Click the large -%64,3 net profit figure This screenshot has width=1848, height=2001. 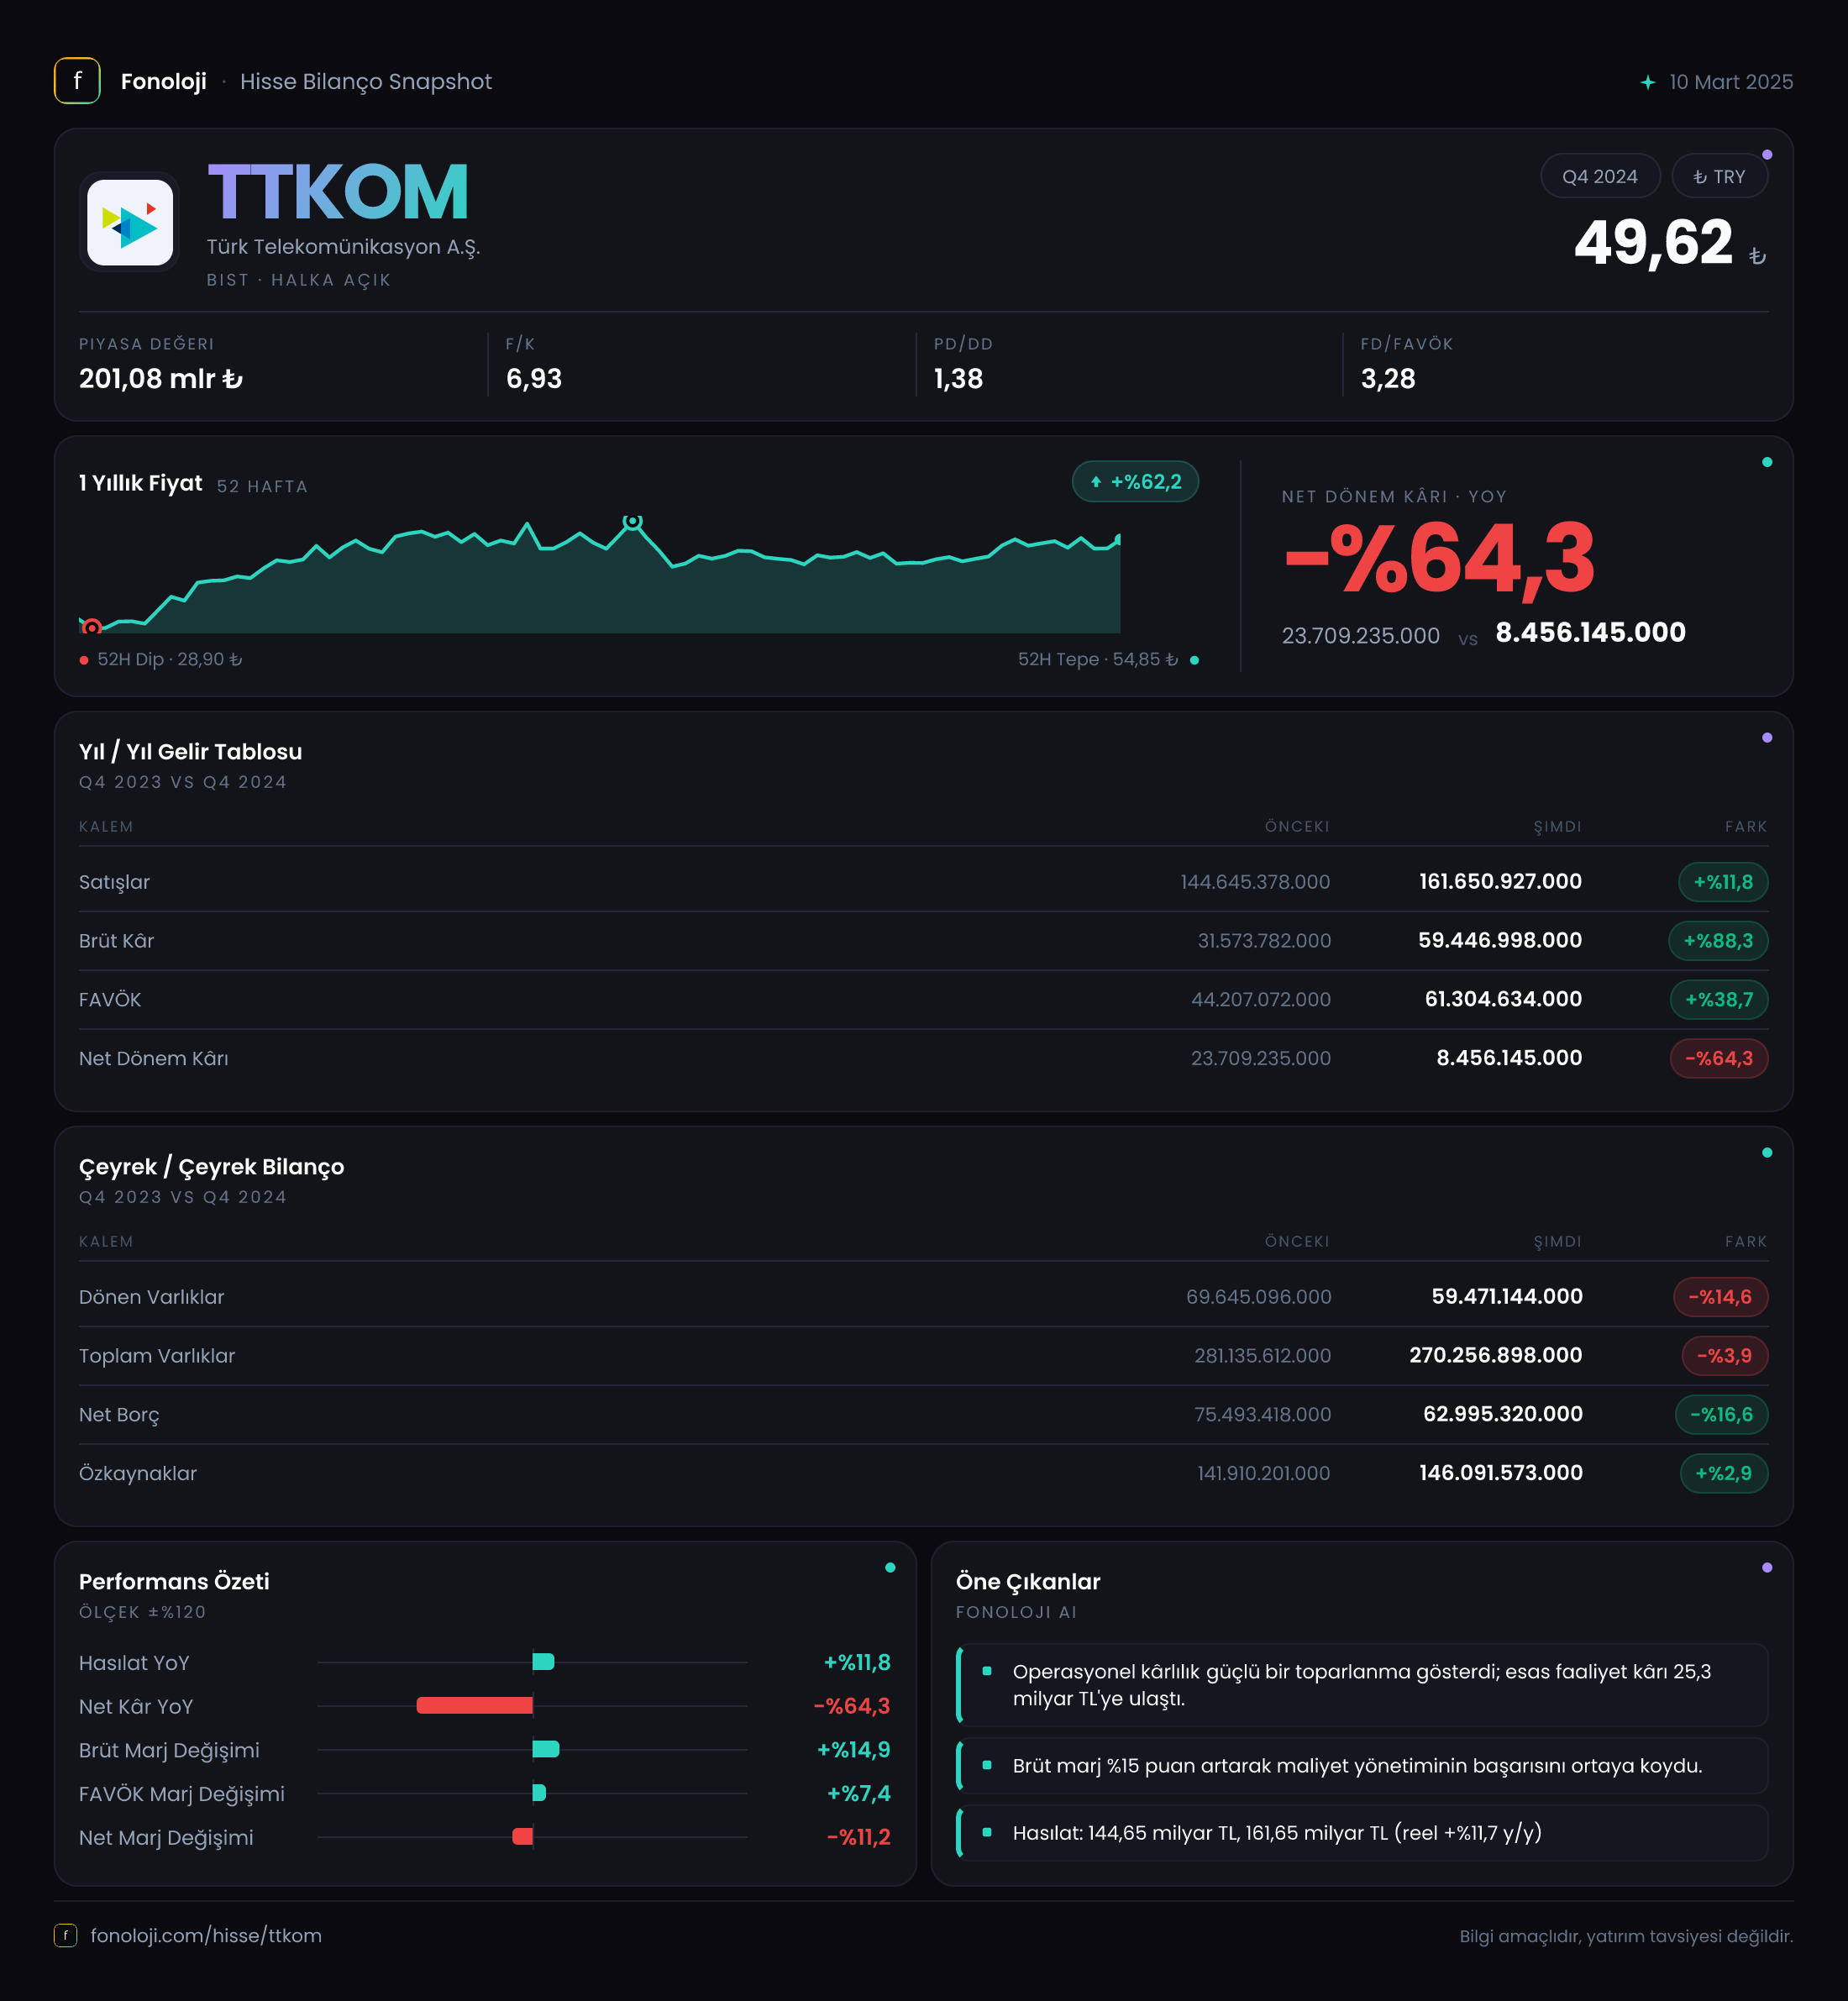point(1439,560)
